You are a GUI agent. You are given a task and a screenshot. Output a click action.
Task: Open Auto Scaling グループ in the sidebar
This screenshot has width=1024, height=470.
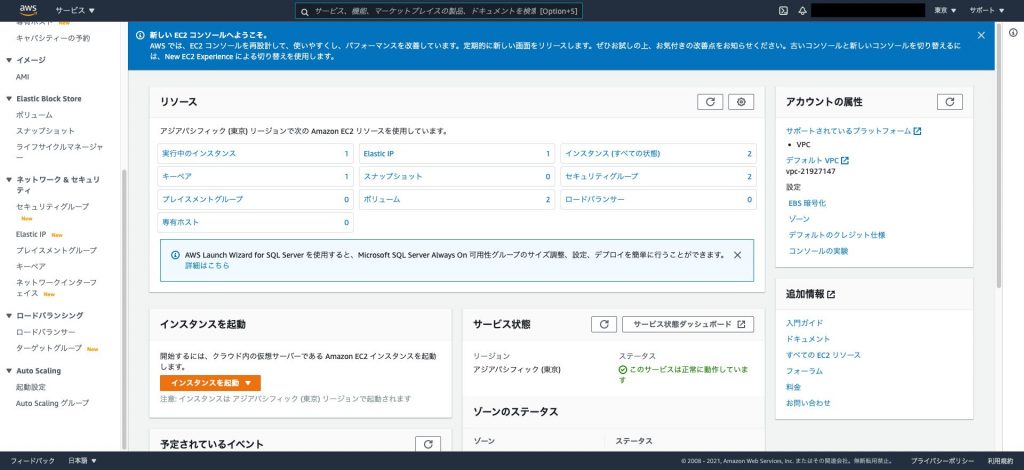52,403
